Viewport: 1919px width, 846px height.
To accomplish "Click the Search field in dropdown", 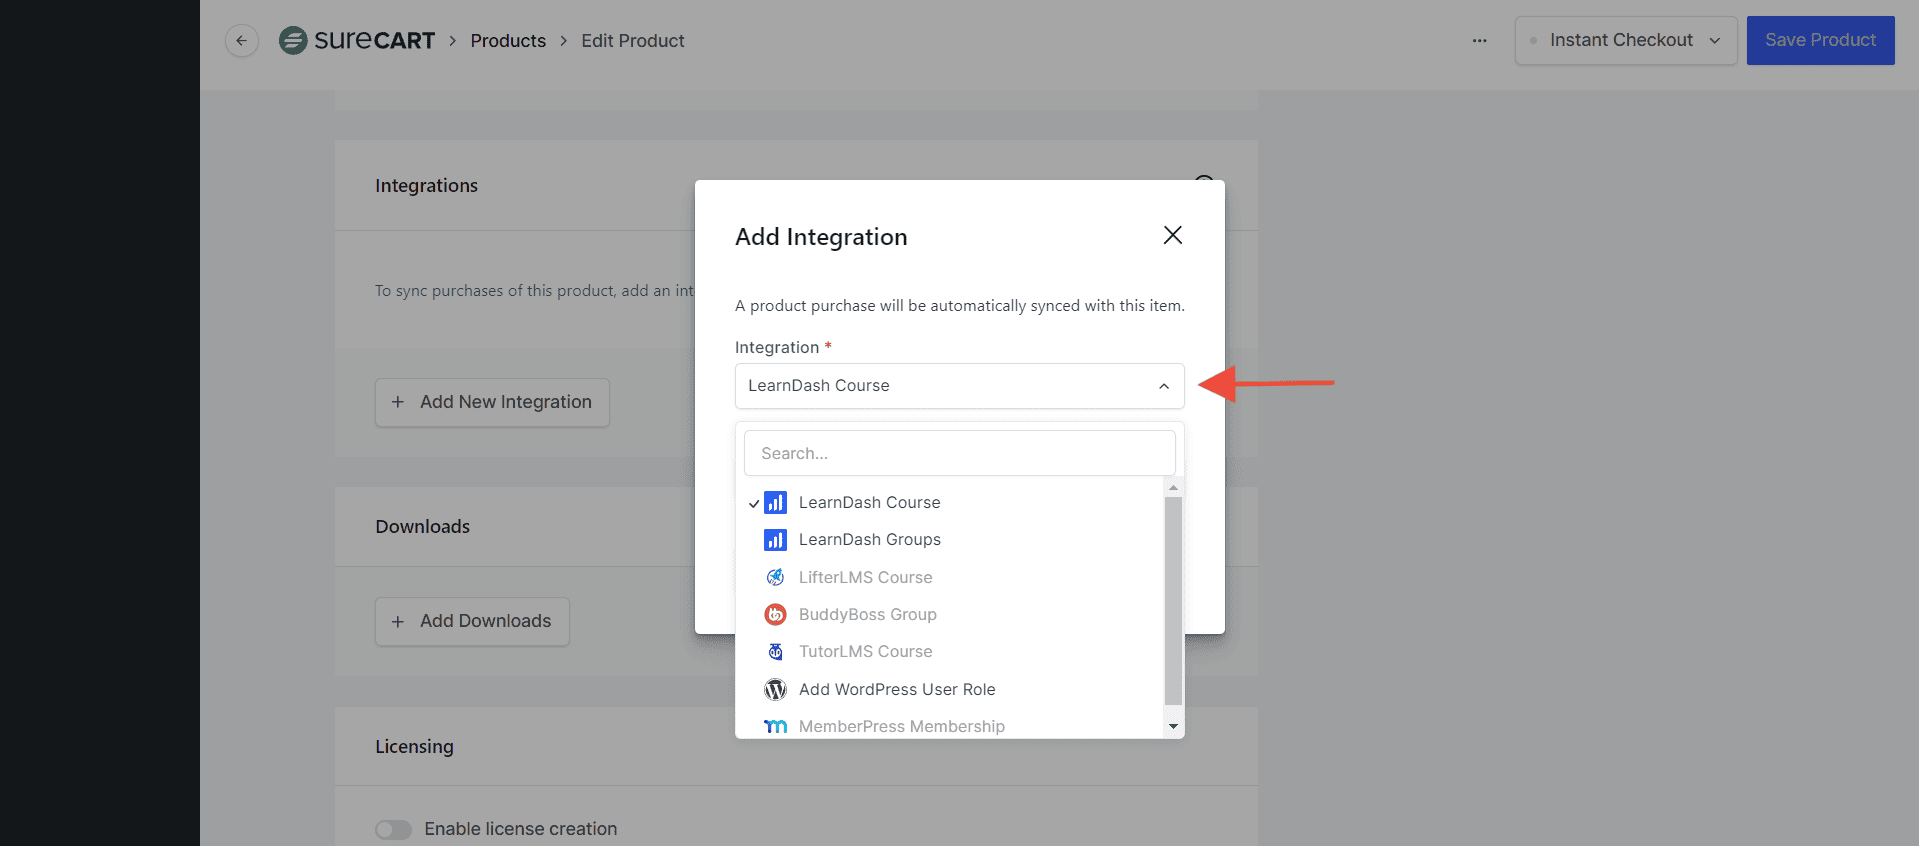I will click(x=960, y=453).
